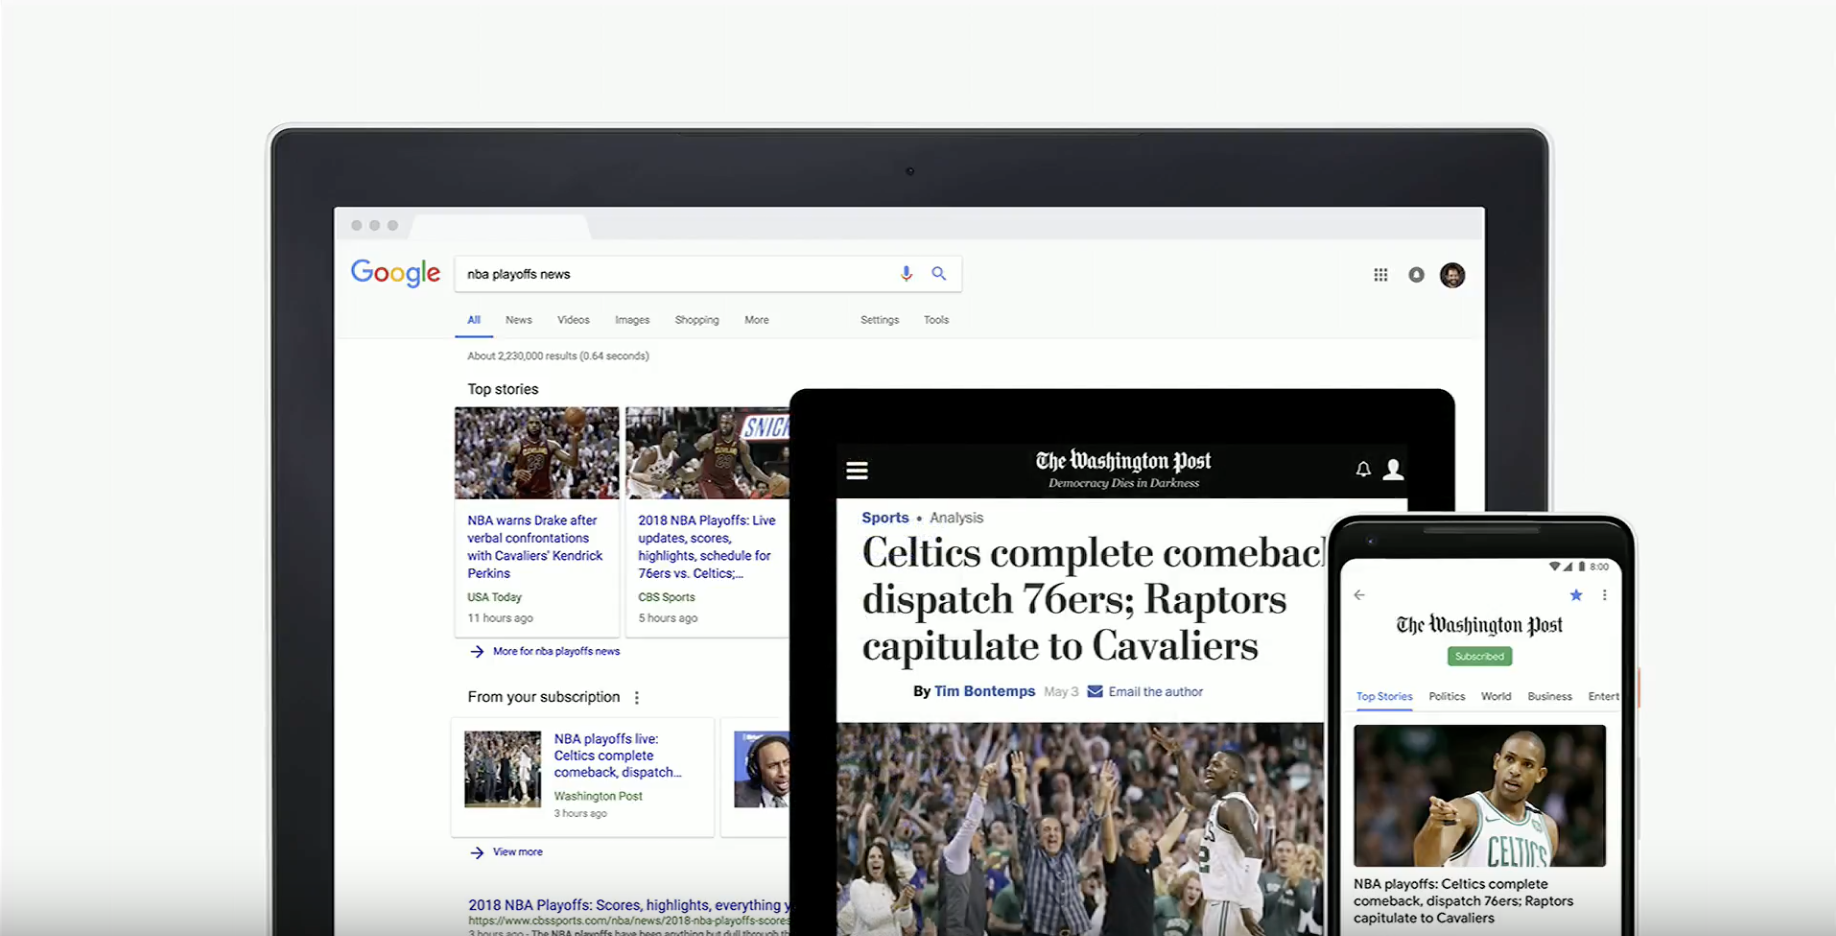Open NBA playoffs live Celtics subscription story
Screen dimensions: 1836x936
618,755
